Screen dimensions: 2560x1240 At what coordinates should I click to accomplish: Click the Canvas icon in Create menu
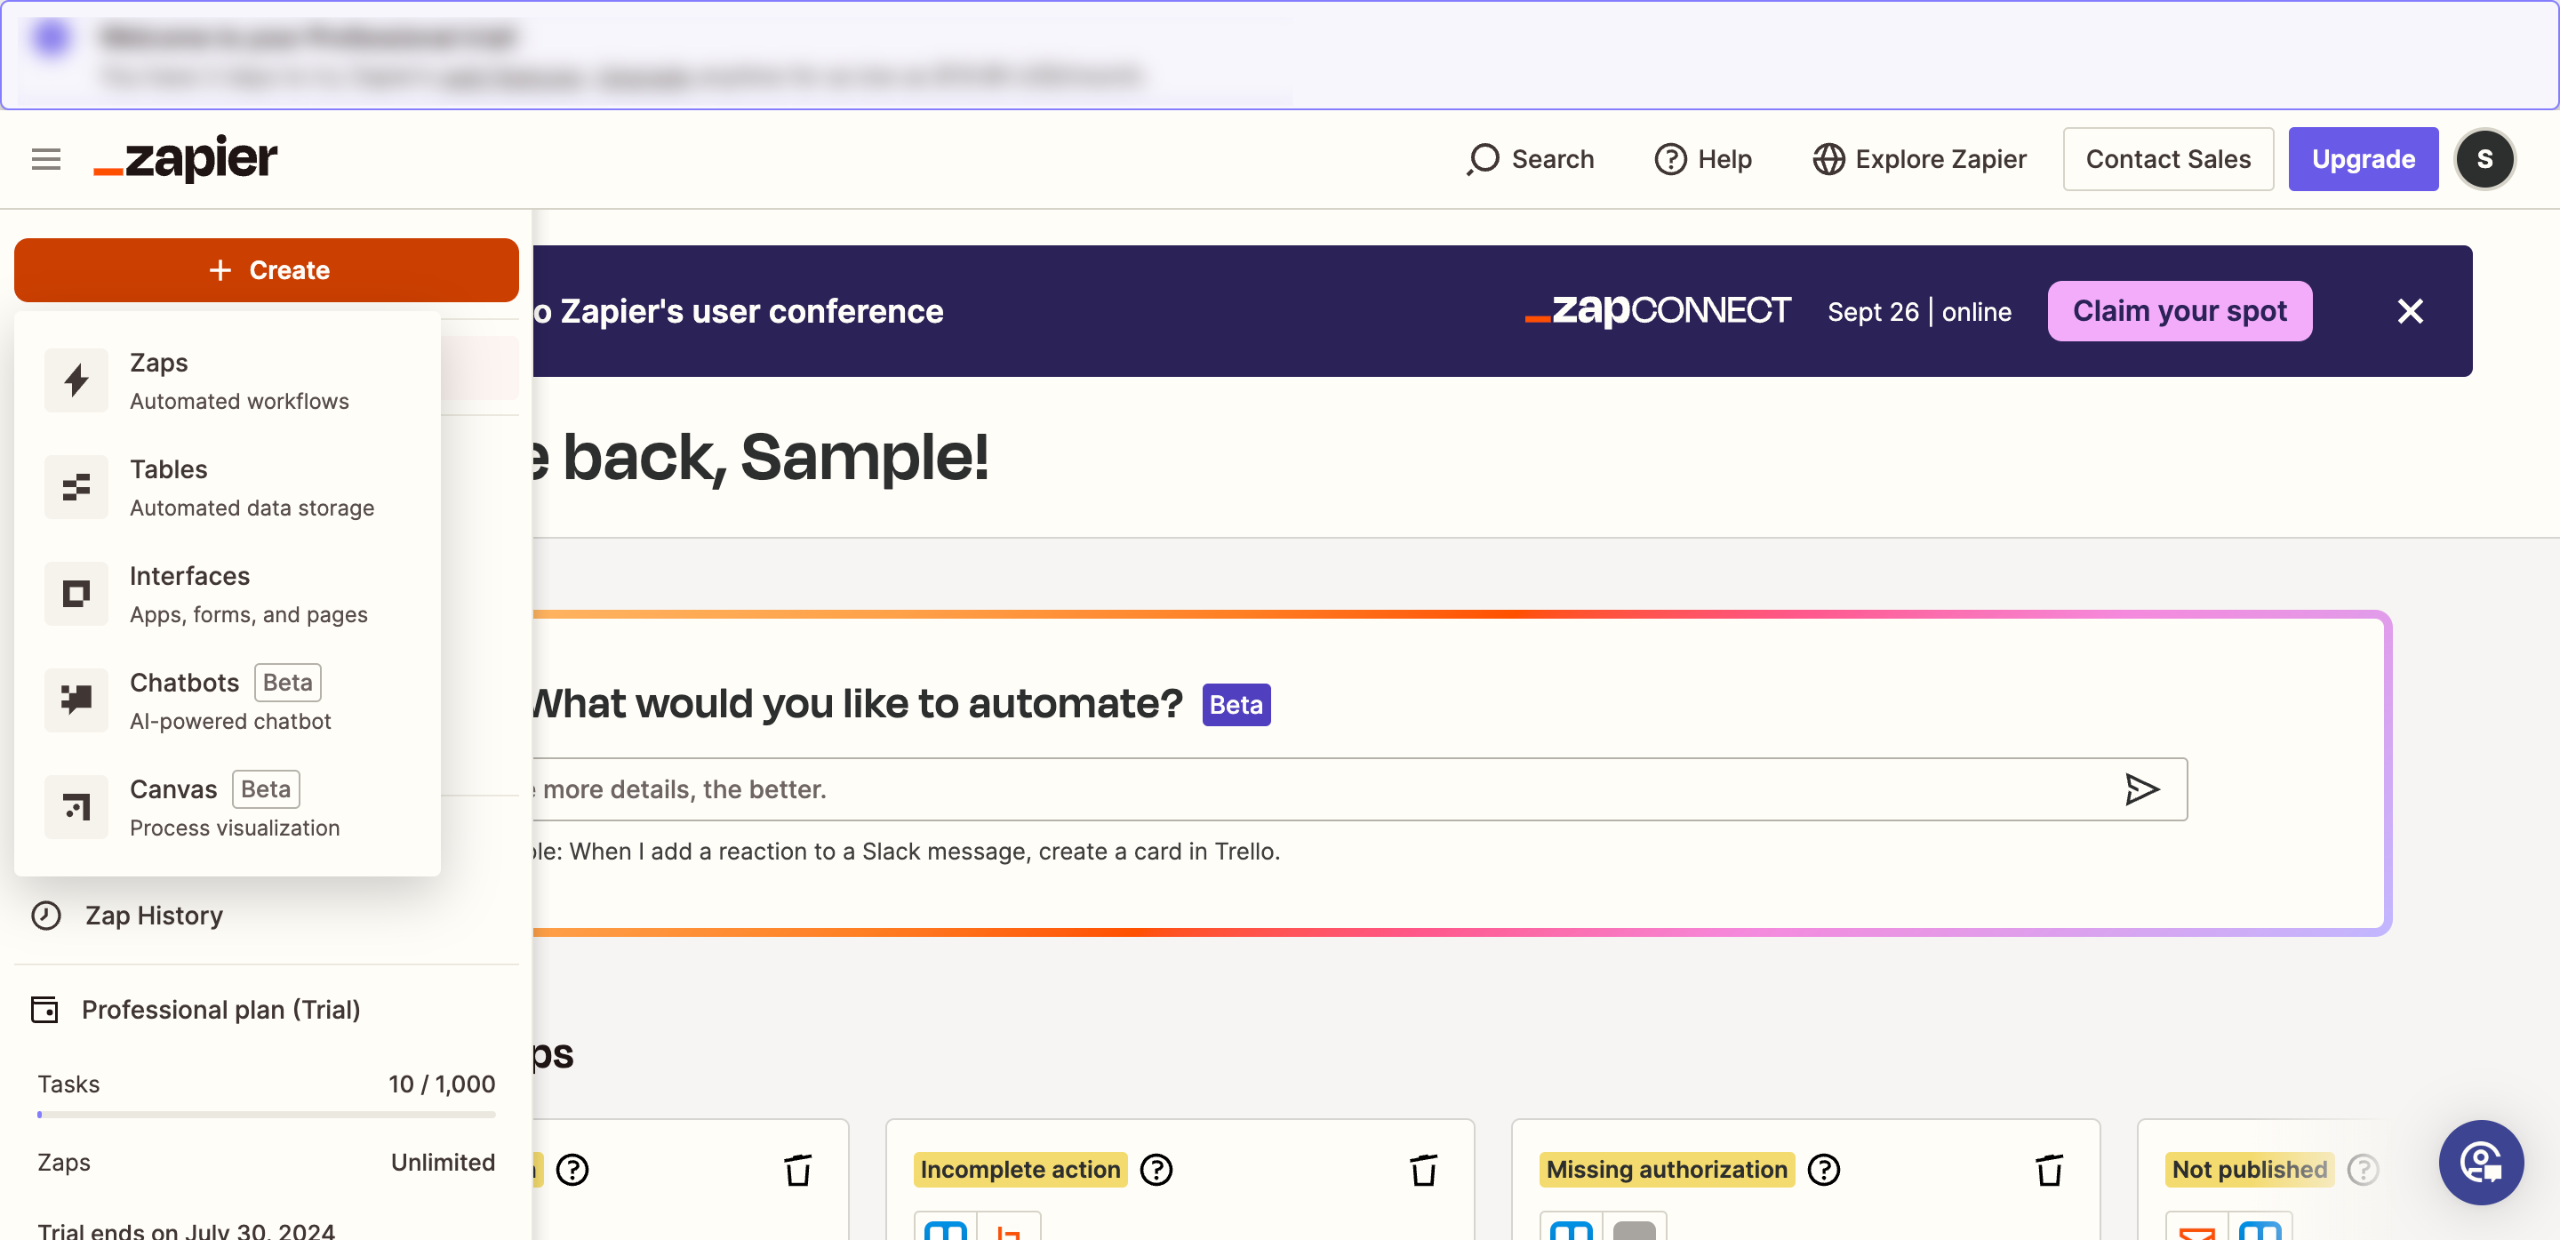76,807
